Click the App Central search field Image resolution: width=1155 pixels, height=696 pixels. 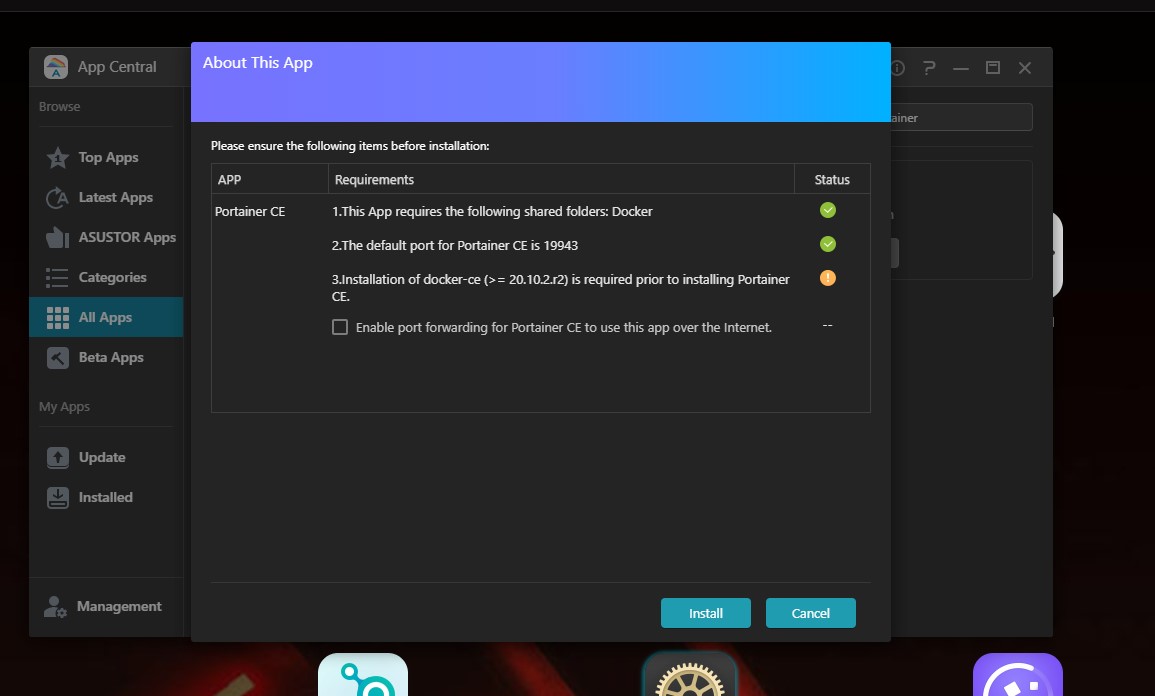click(x=961, y=118)
